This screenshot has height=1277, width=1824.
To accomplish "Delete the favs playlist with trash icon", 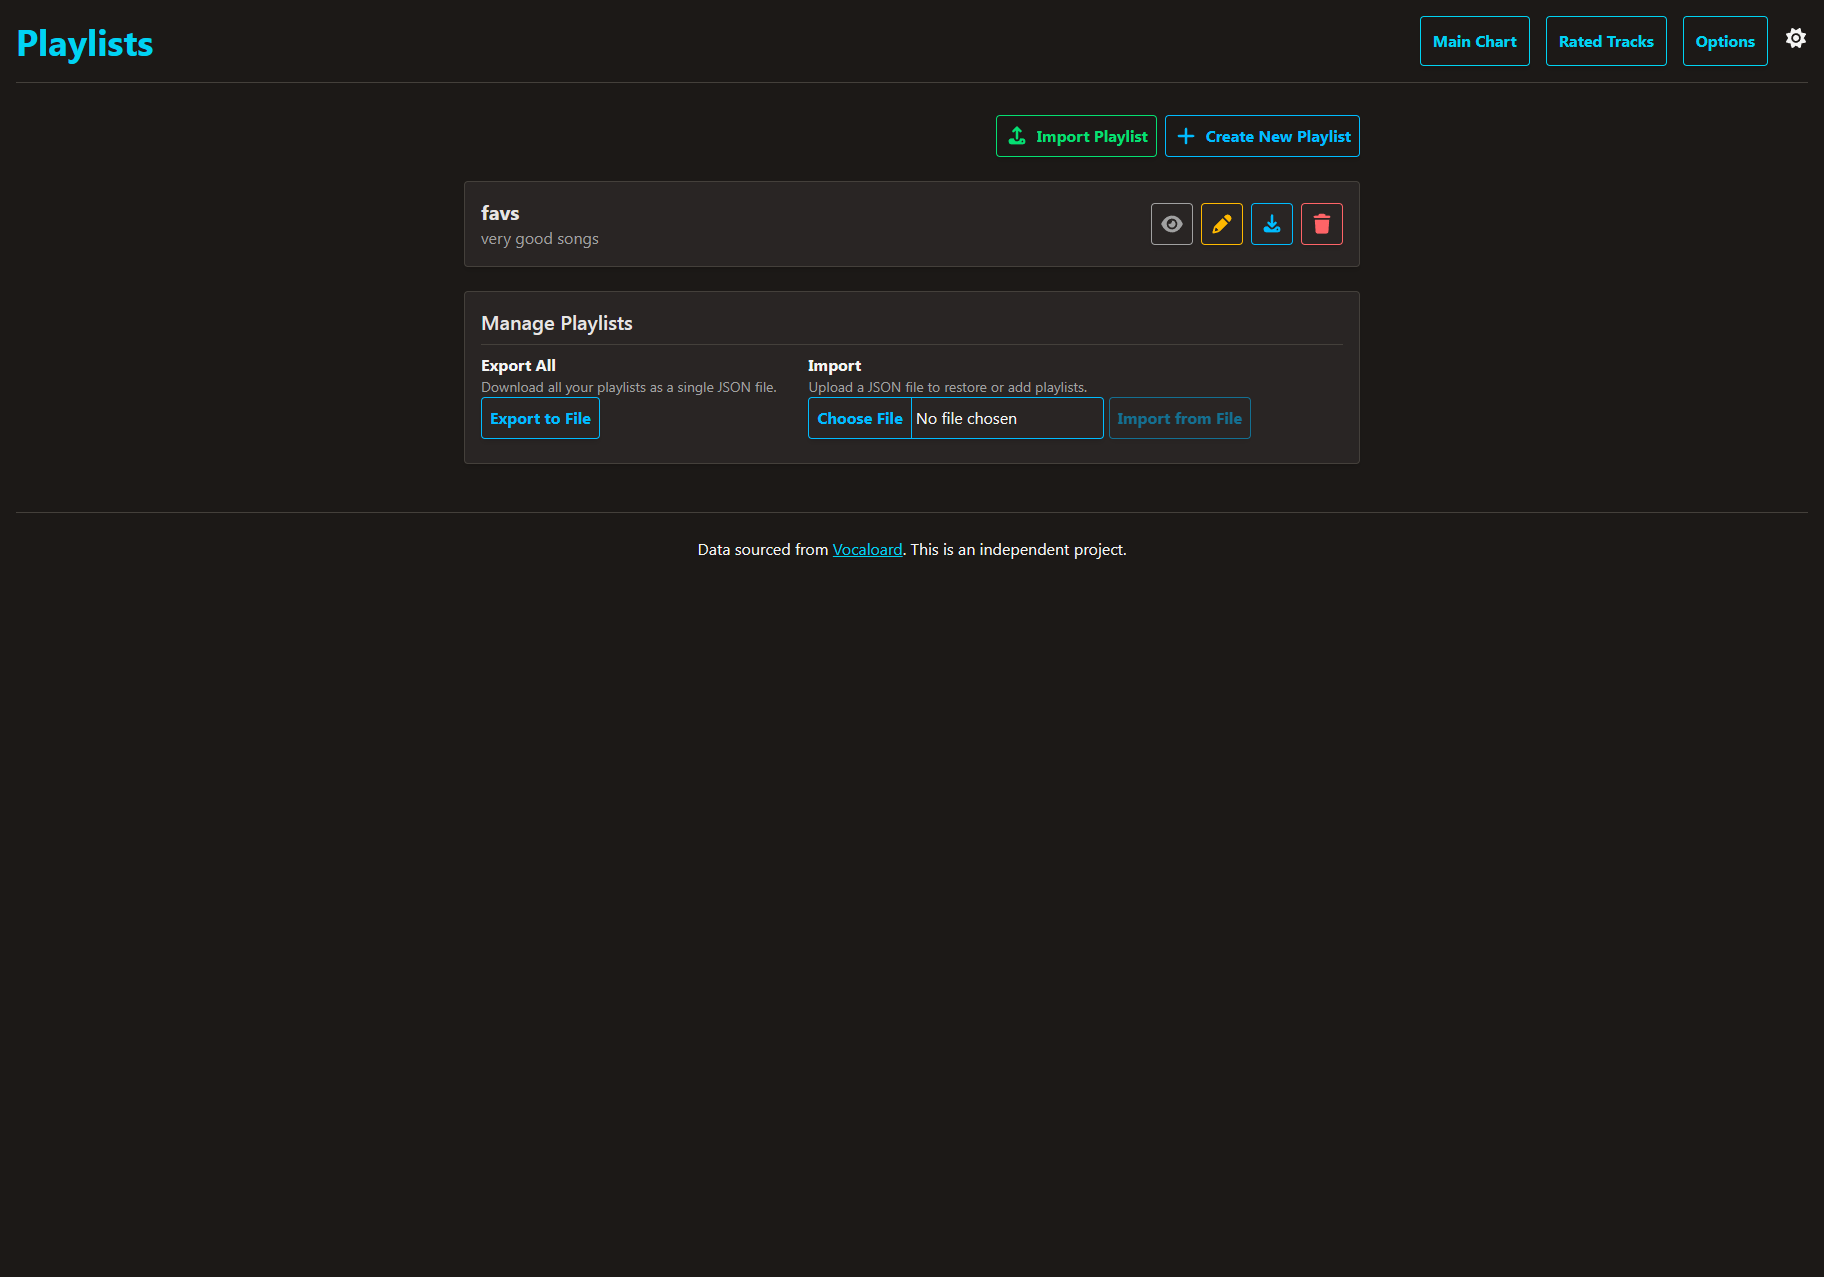I will tap(1322, 224).
